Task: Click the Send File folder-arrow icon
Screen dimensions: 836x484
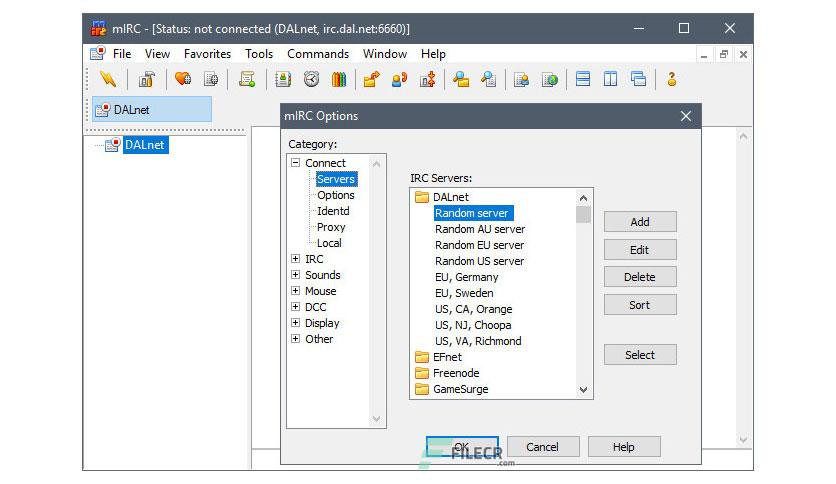Action: (x=372, y=79)
